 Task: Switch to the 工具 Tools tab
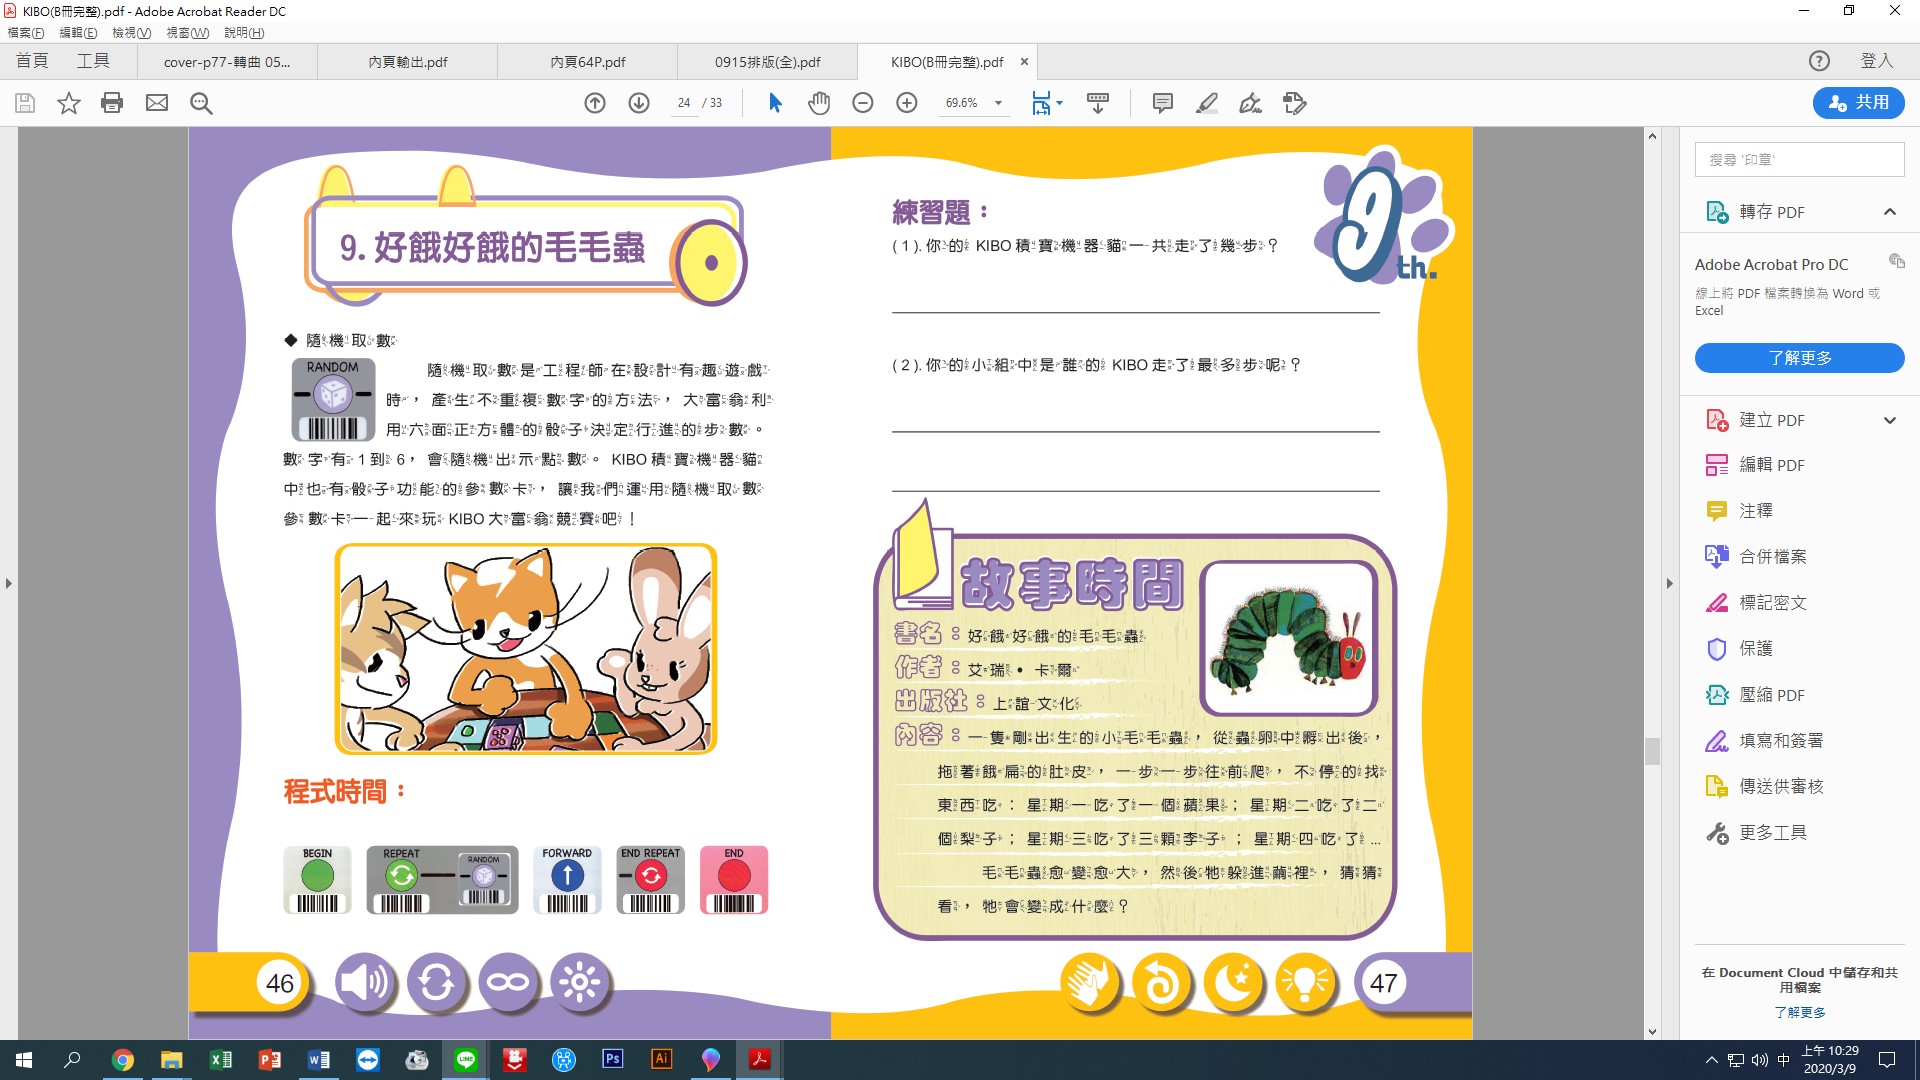point(93,61)
